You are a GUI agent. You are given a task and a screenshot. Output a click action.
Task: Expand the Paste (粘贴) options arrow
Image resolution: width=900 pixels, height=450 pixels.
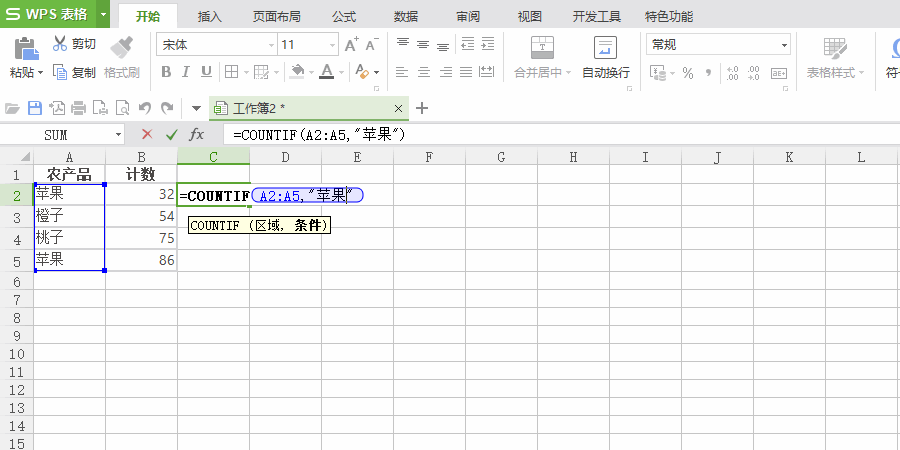40,73
